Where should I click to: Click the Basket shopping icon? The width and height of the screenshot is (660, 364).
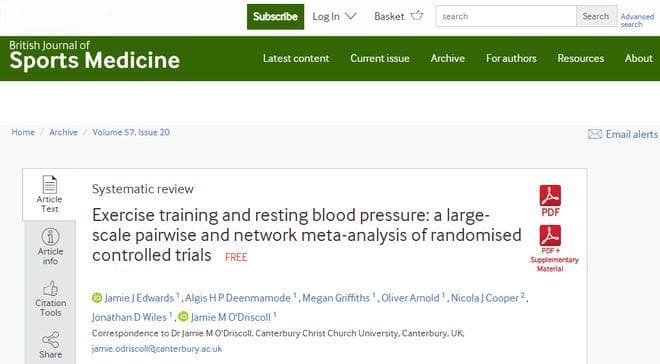(417, 16)
